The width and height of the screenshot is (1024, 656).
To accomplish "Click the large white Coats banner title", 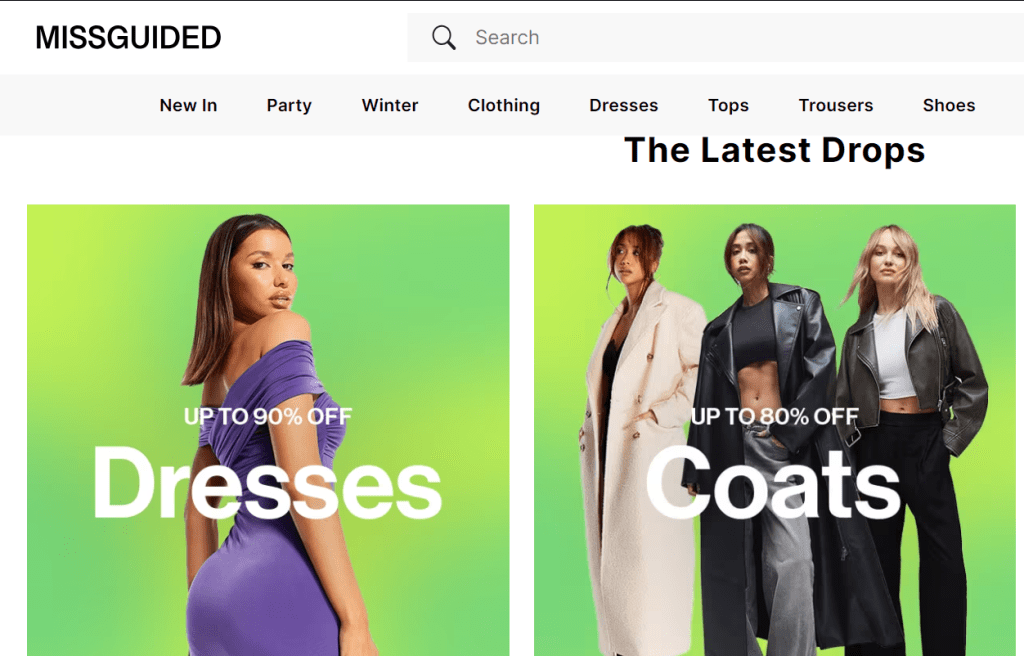I will coord(773,484).
